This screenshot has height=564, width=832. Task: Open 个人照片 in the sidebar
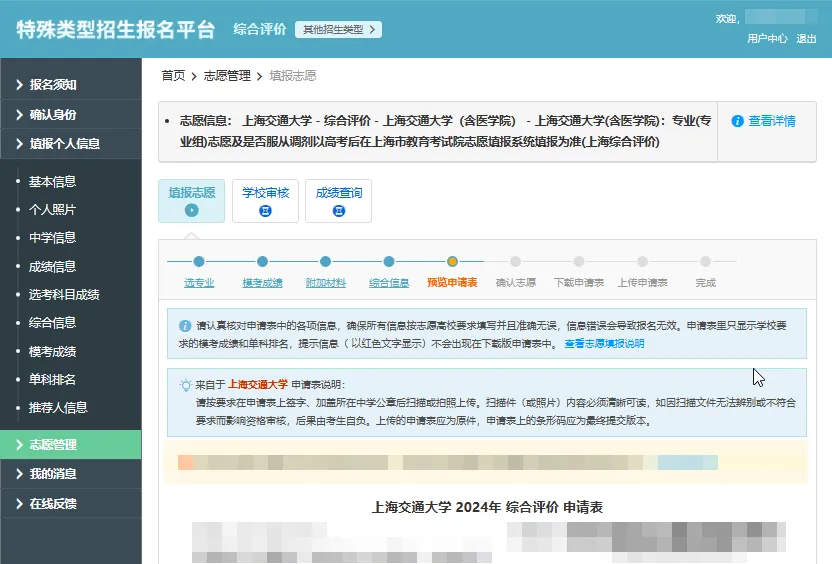tap(52, 210)
